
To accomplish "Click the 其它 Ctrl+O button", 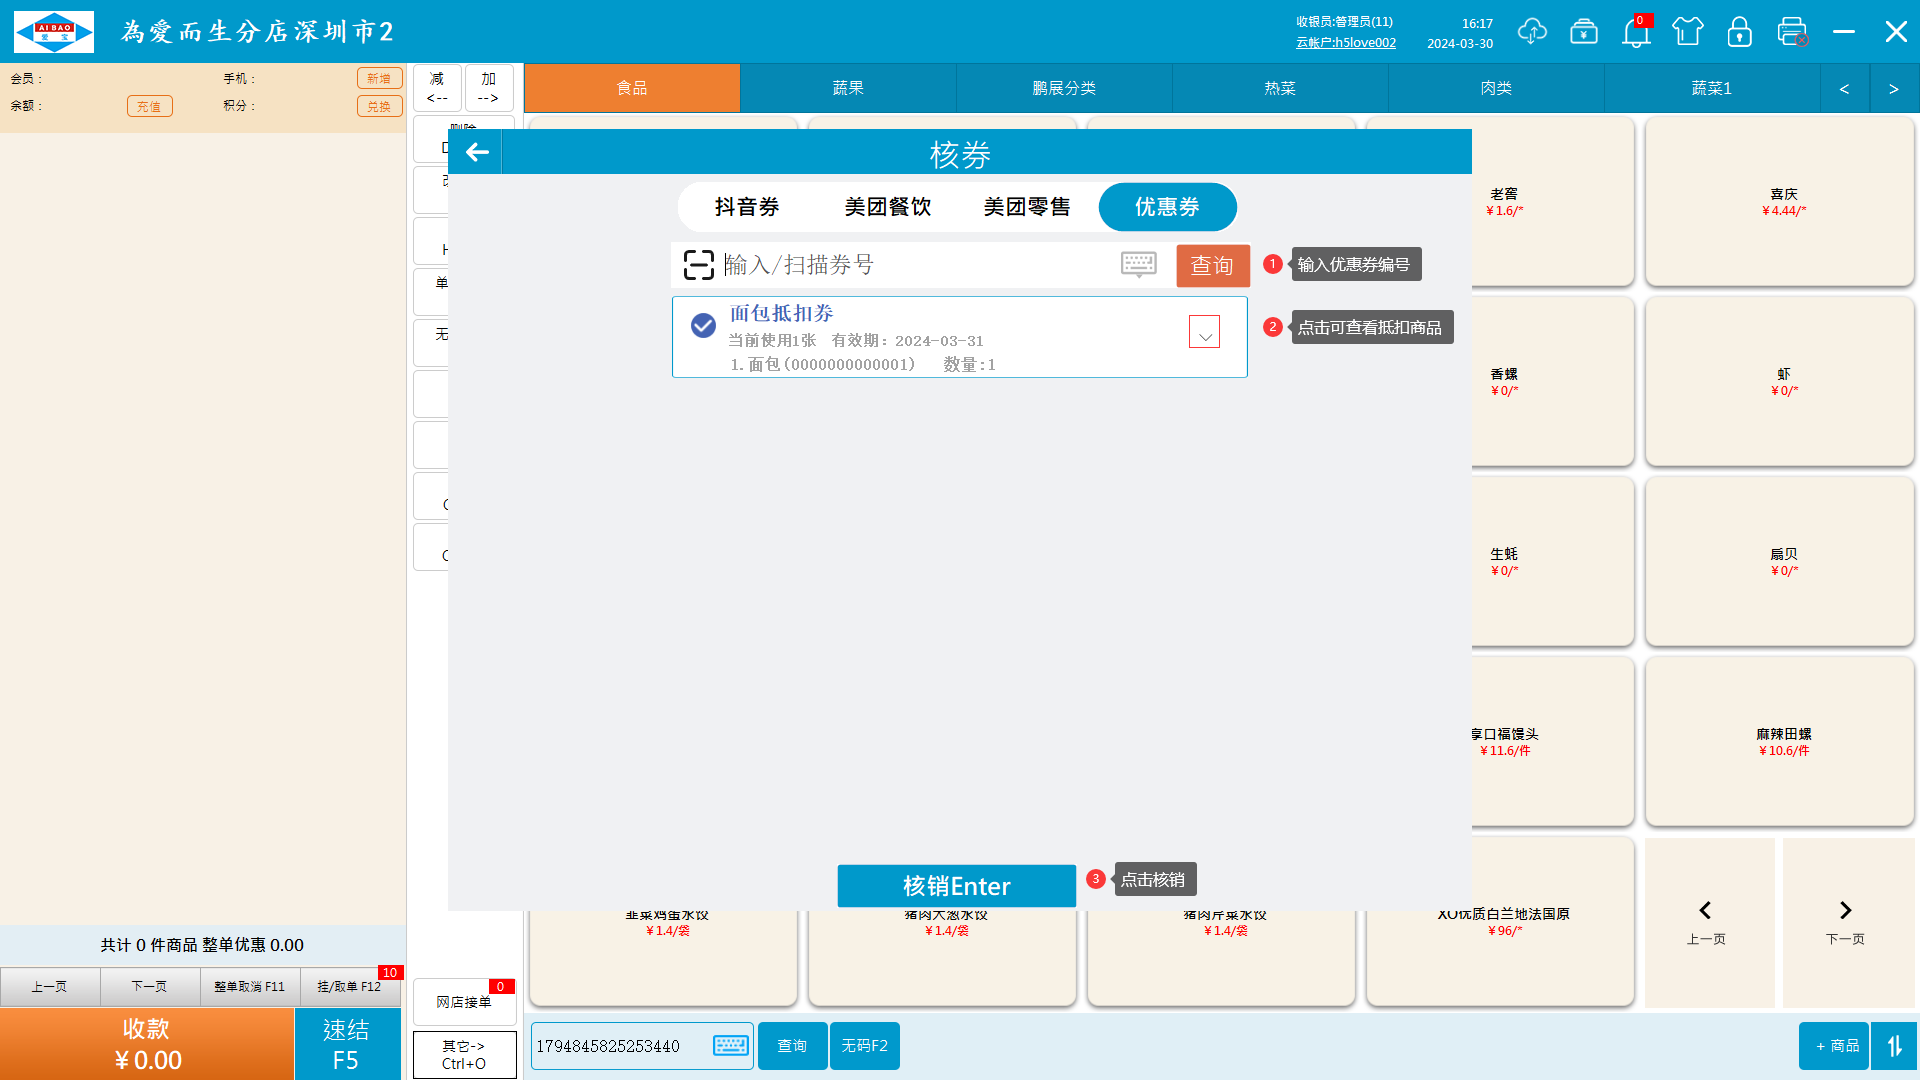I will click(464, 1055).
